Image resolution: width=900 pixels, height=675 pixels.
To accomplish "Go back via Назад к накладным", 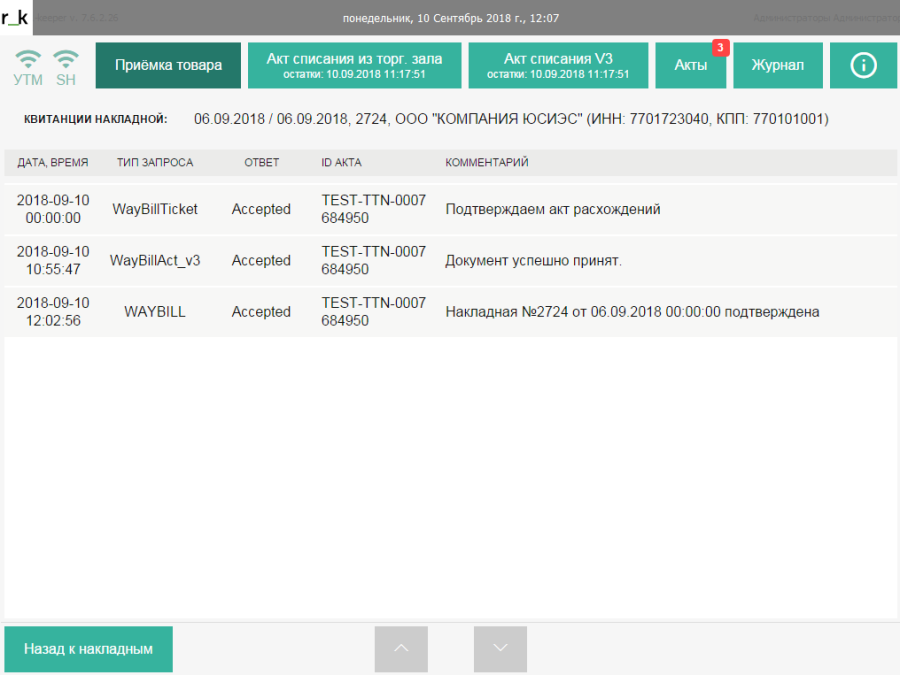I will coord(88,649).
